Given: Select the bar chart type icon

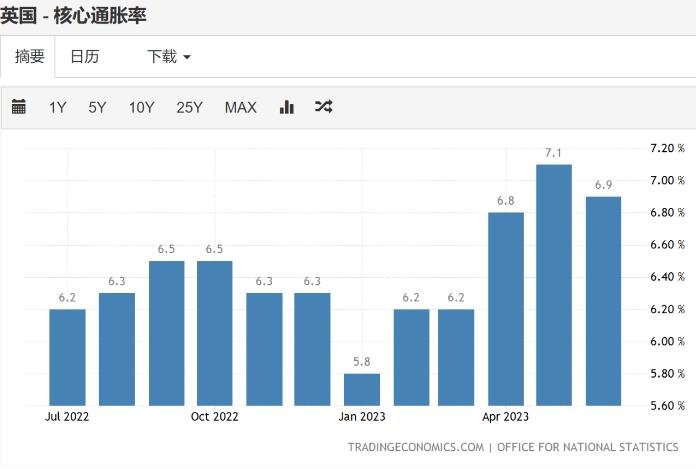Looking at the screenshot, I should (287, 107).
